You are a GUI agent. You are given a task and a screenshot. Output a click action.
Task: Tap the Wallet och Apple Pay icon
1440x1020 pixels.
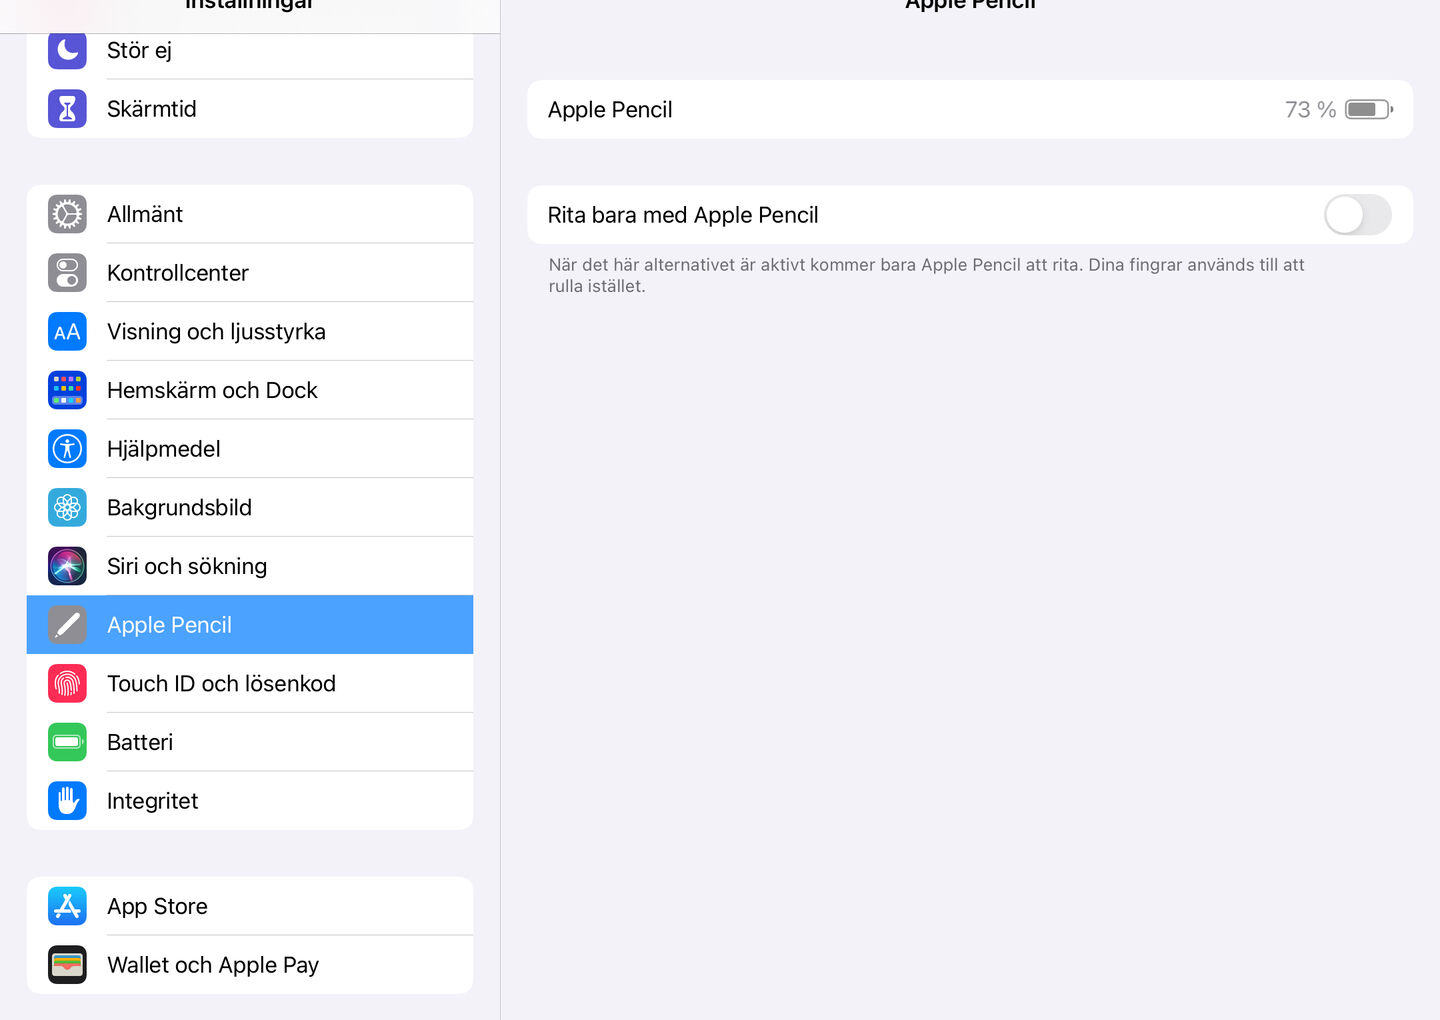[x=67, y=965]
